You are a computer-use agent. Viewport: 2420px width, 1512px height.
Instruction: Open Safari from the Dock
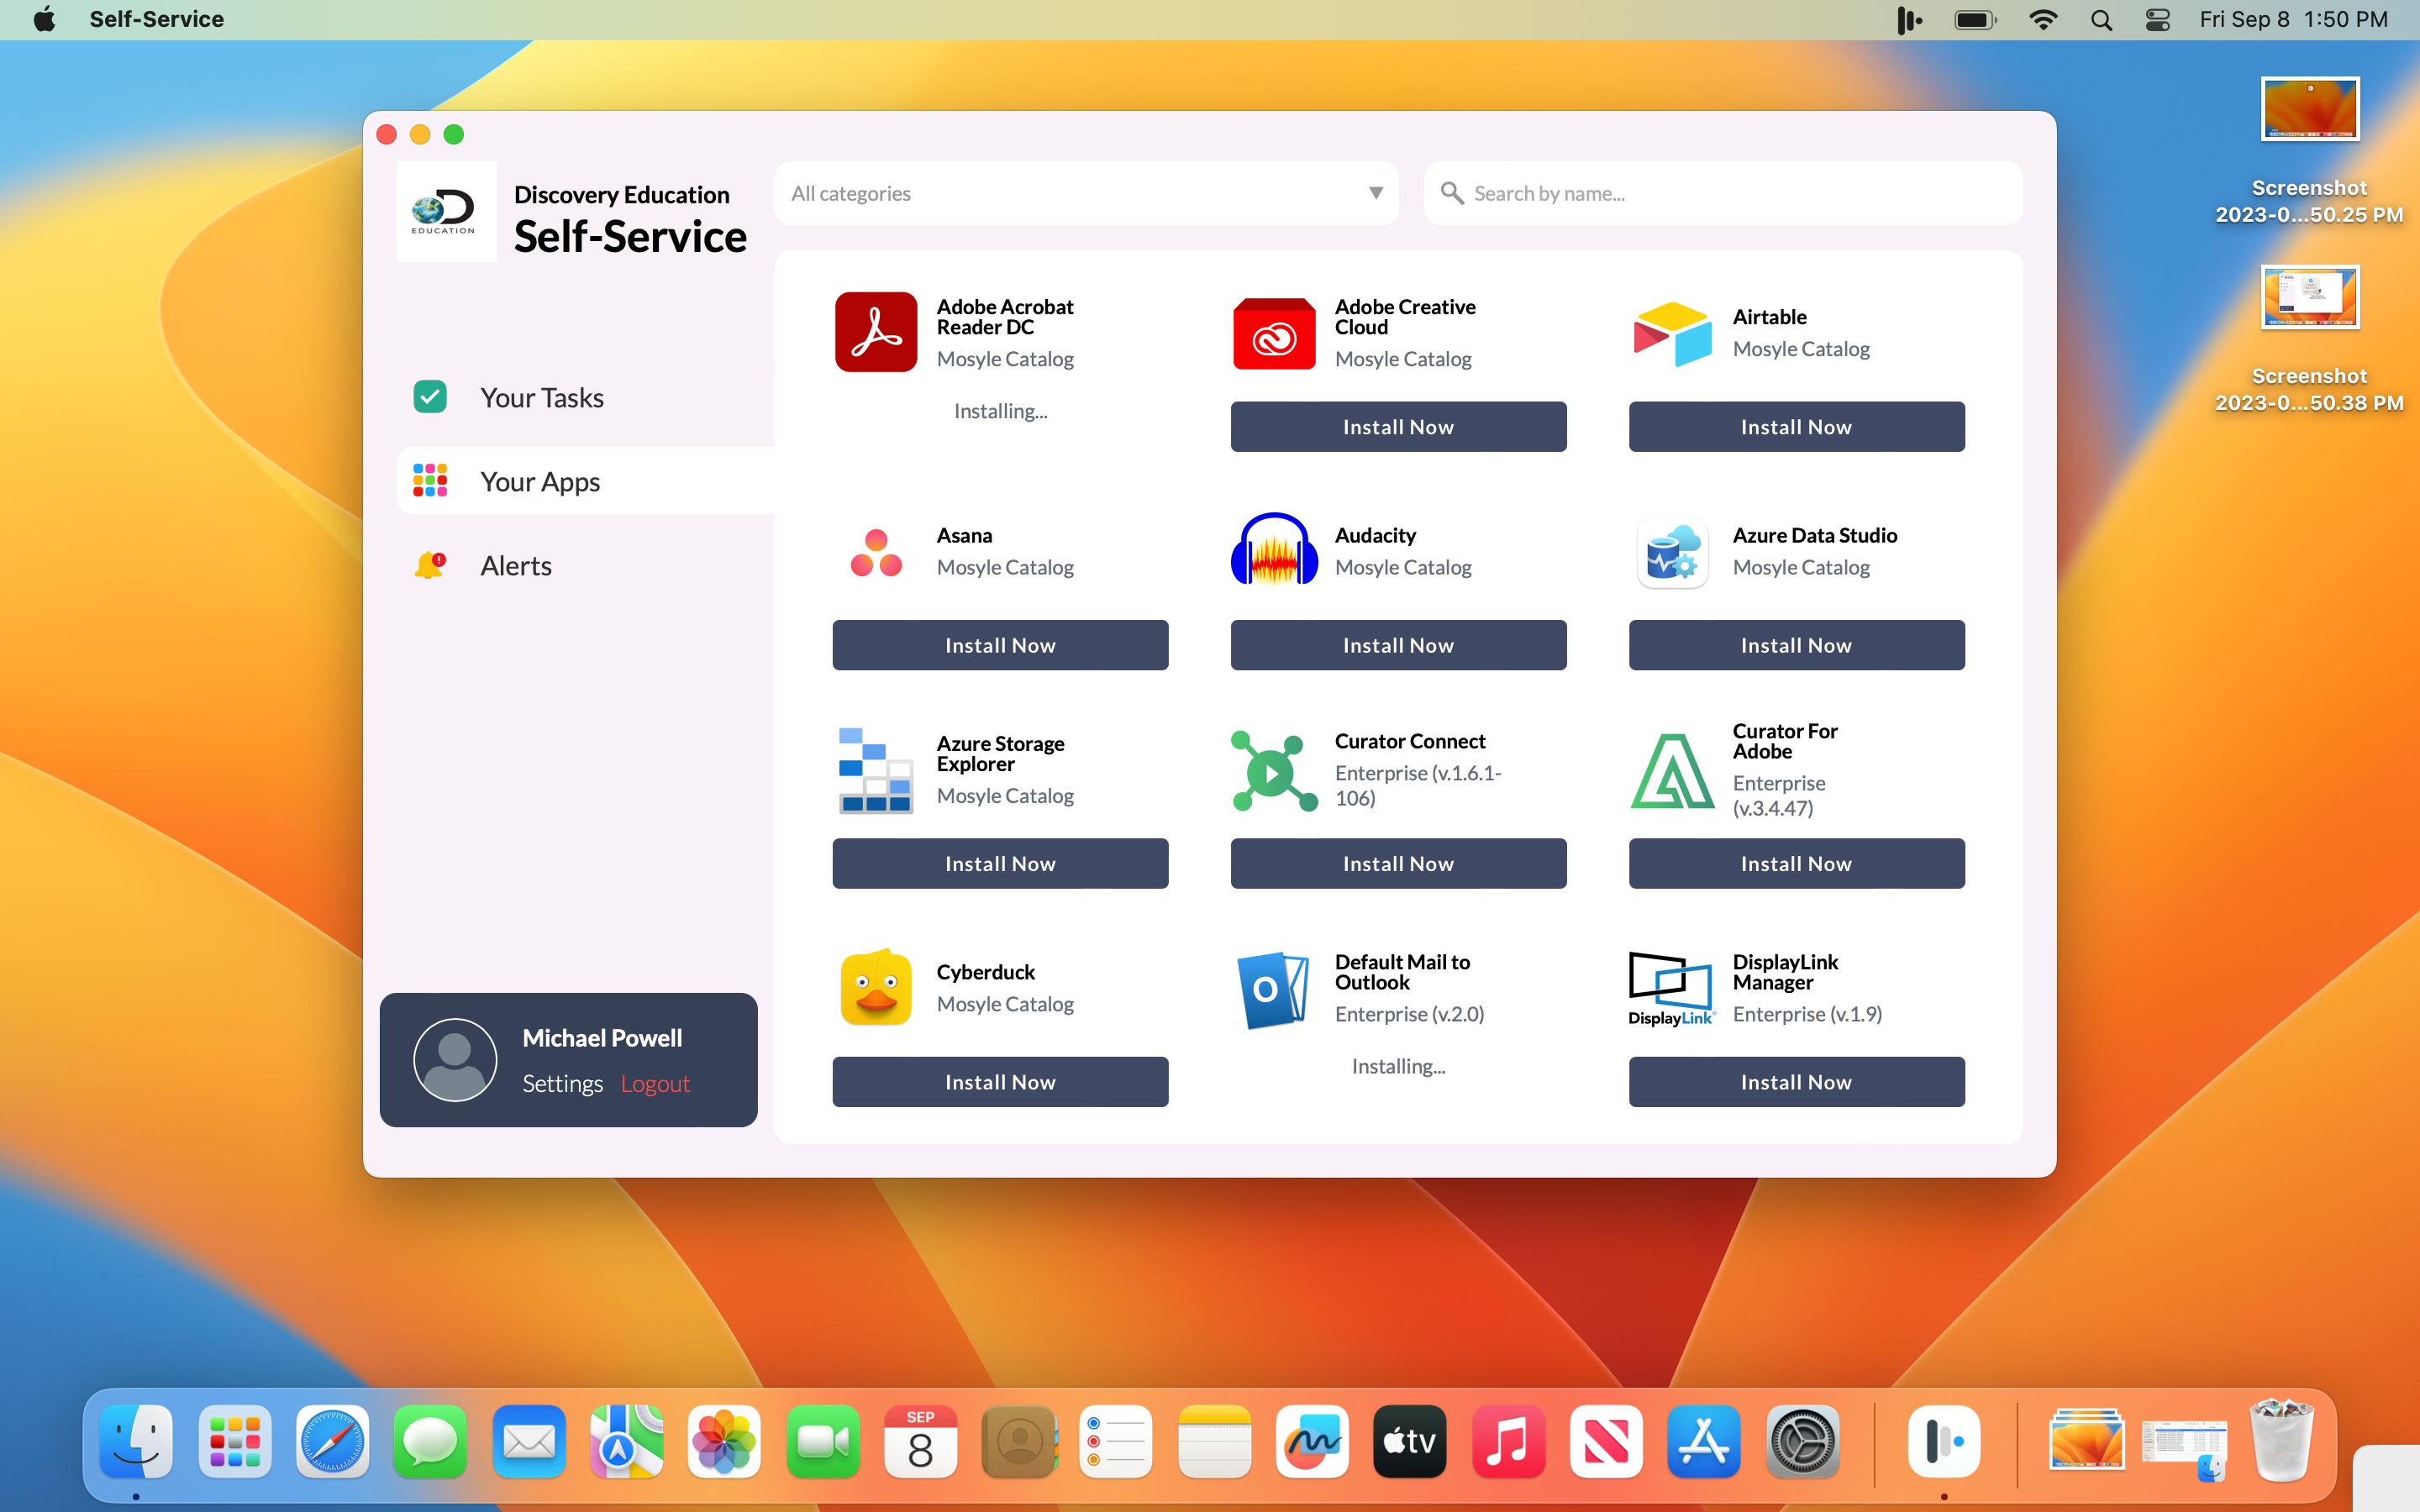coord(333,1441)
